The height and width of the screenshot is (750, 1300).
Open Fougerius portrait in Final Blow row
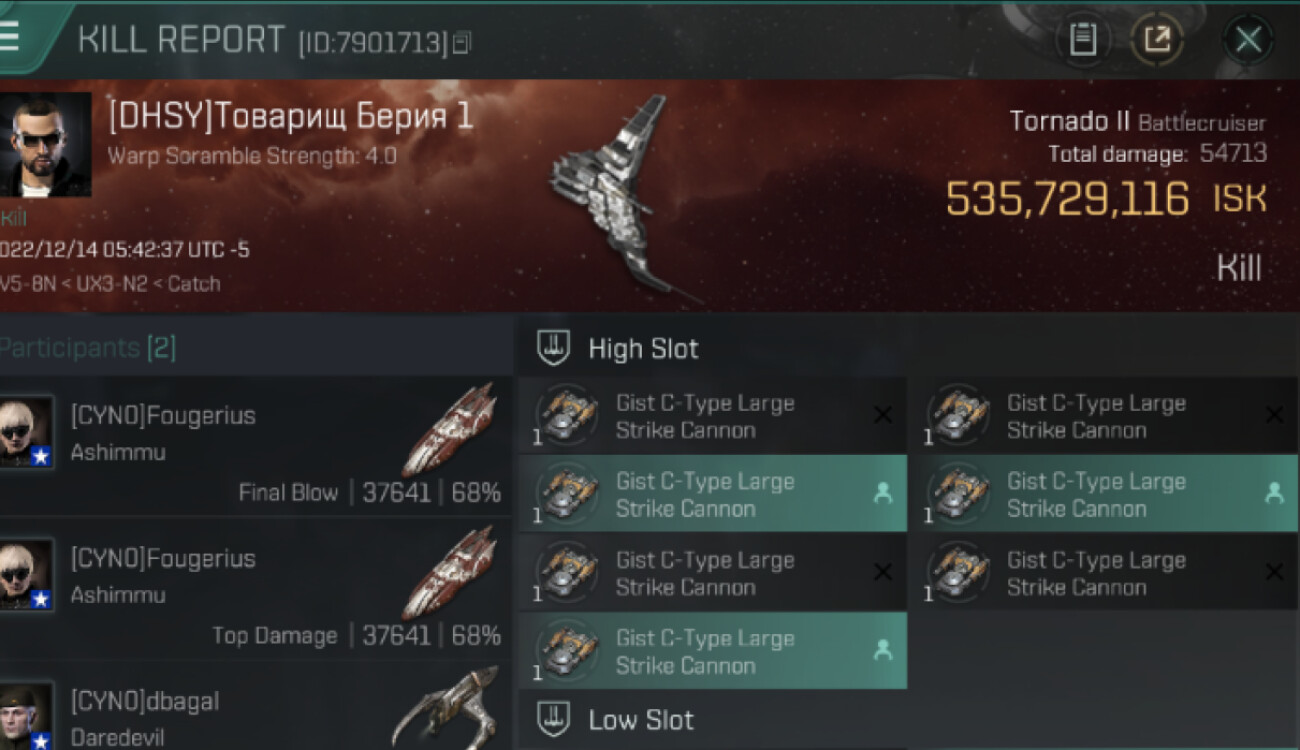25,432
